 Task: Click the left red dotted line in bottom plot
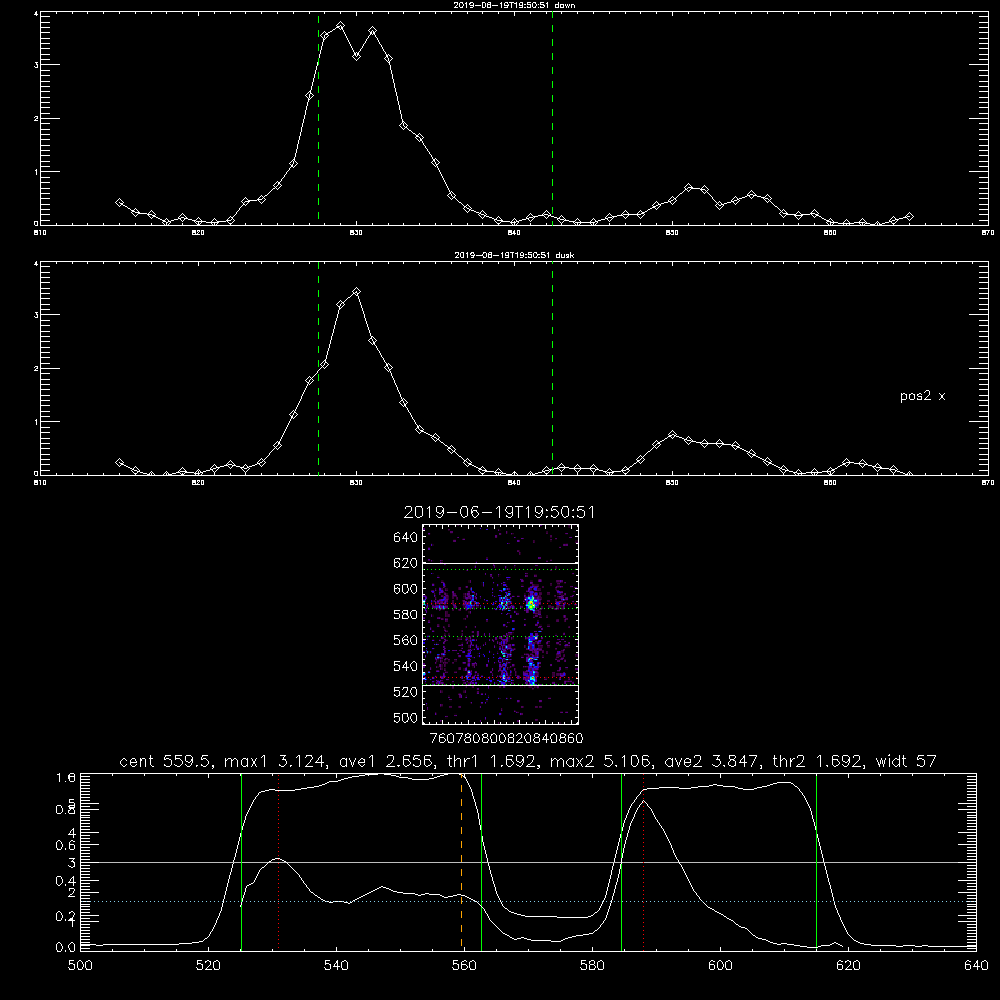tap(279, 861)
